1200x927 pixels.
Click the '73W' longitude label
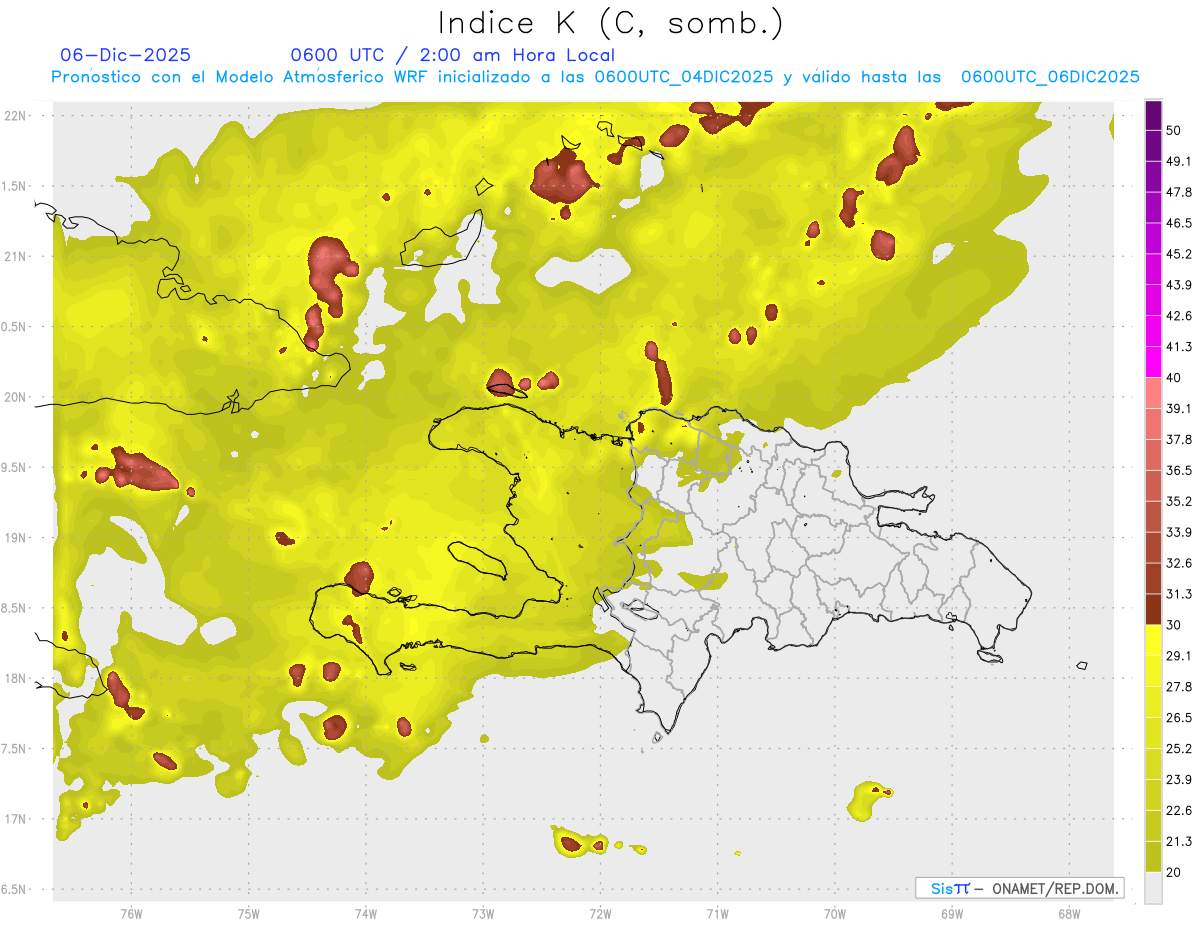click(483, 913)
